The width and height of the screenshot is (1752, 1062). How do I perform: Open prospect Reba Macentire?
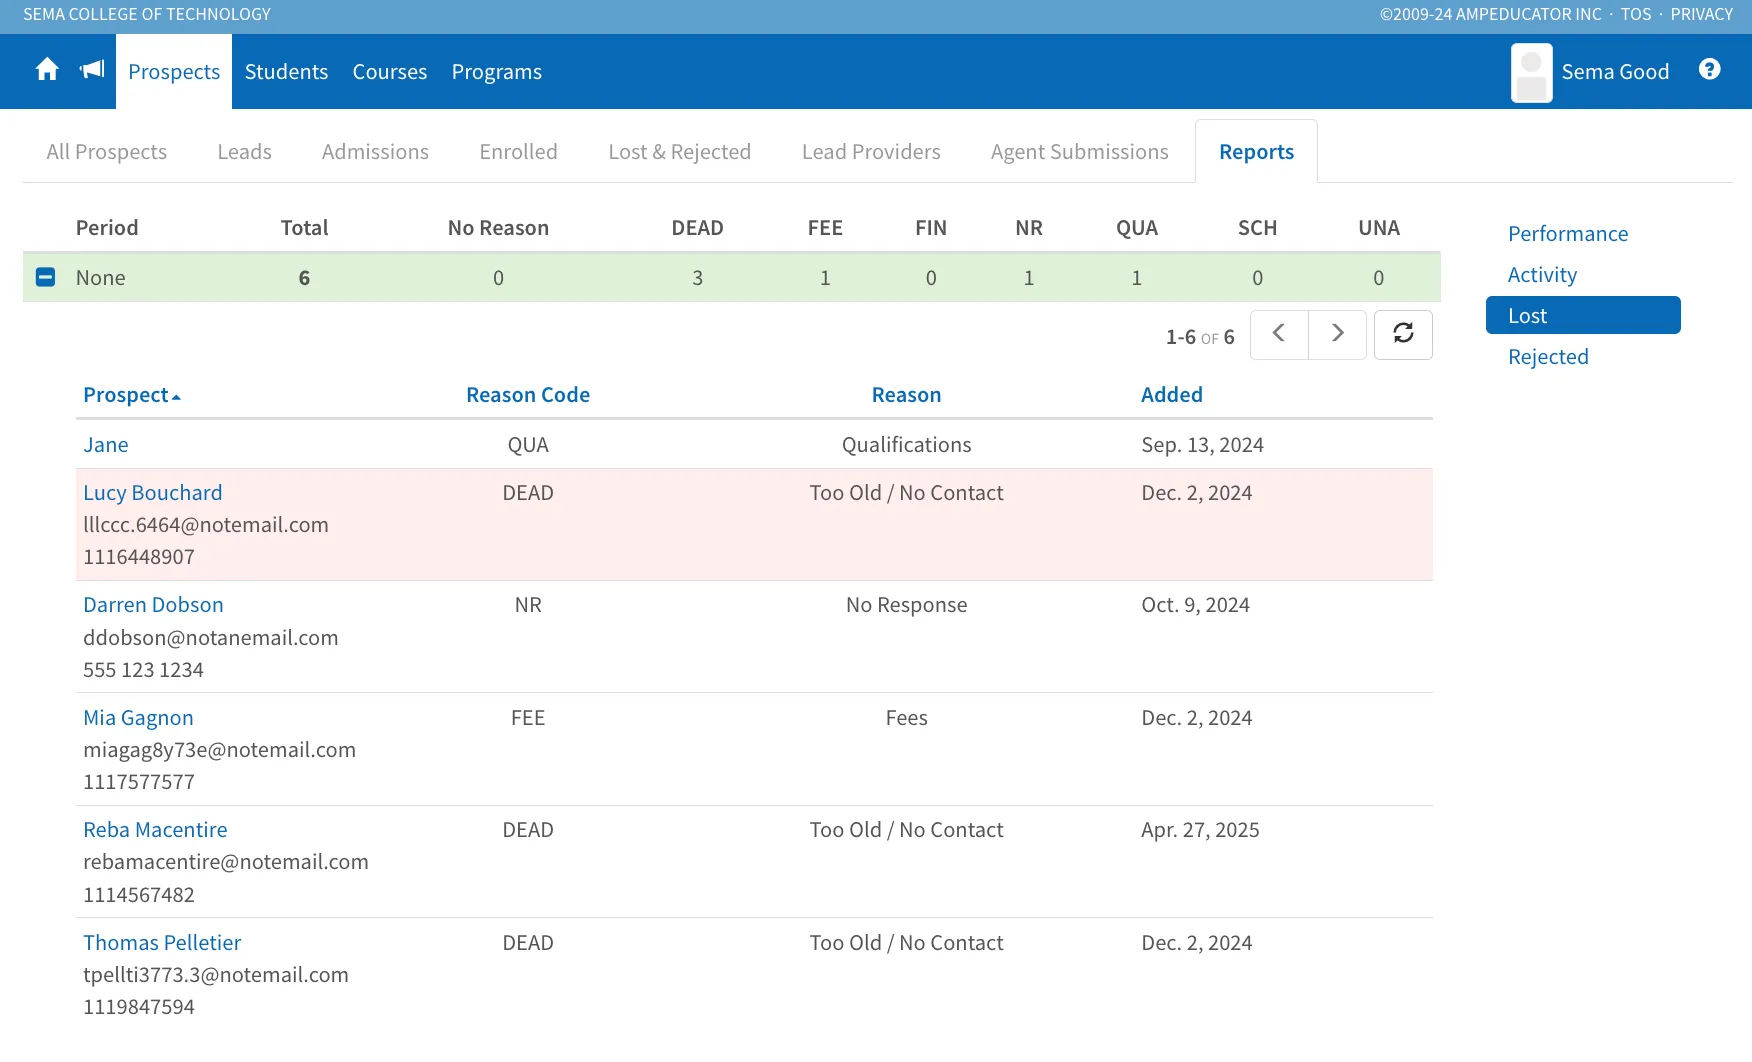click(155, 830)
